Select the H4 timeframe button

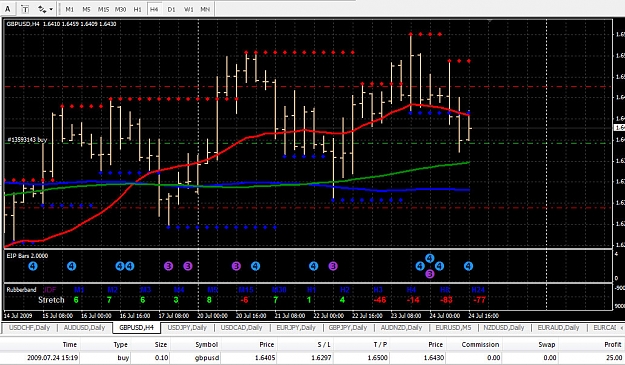click(154, 9)
